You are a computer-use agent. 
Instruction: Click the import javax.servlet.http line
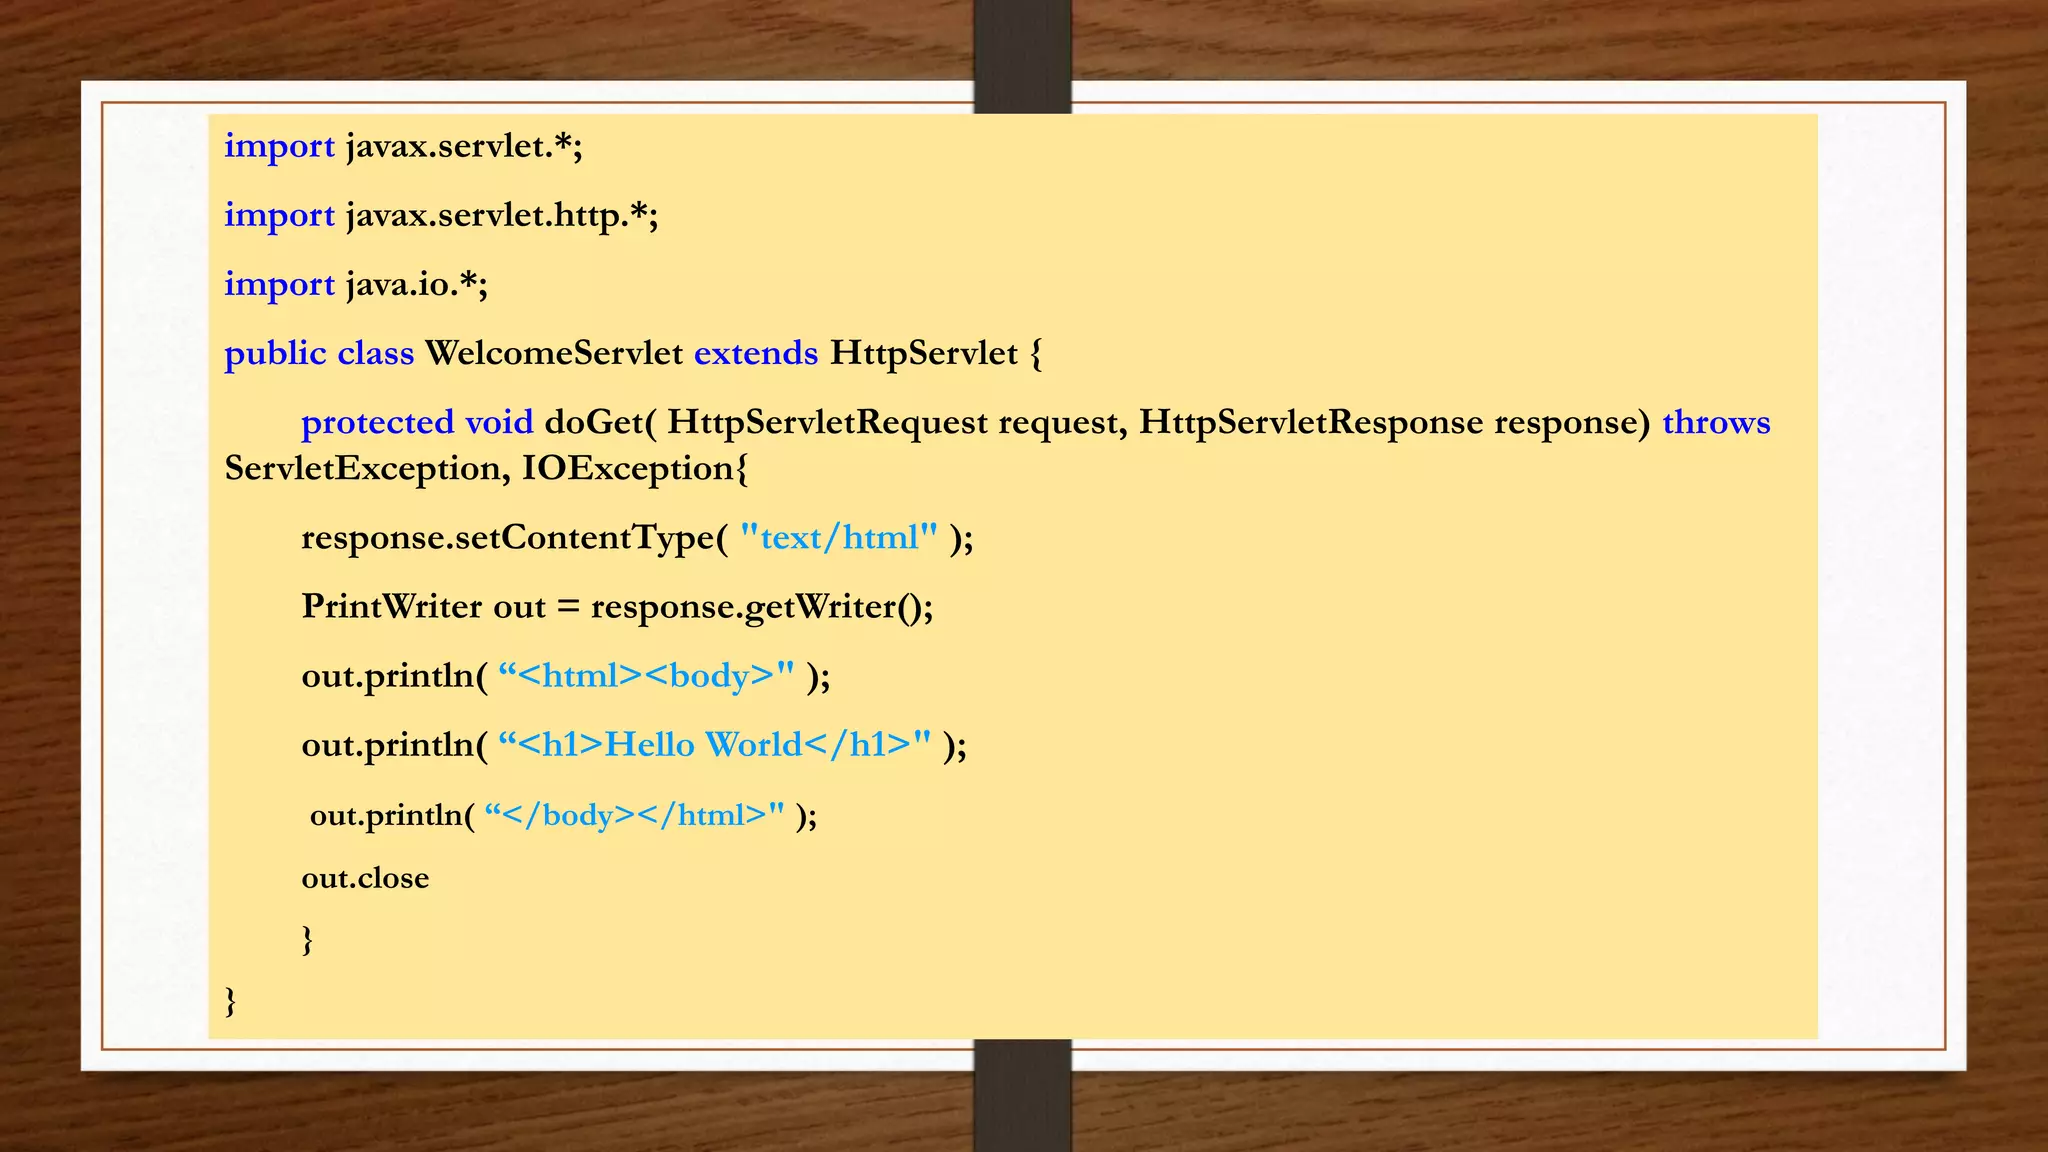click(x=441, y=216)
